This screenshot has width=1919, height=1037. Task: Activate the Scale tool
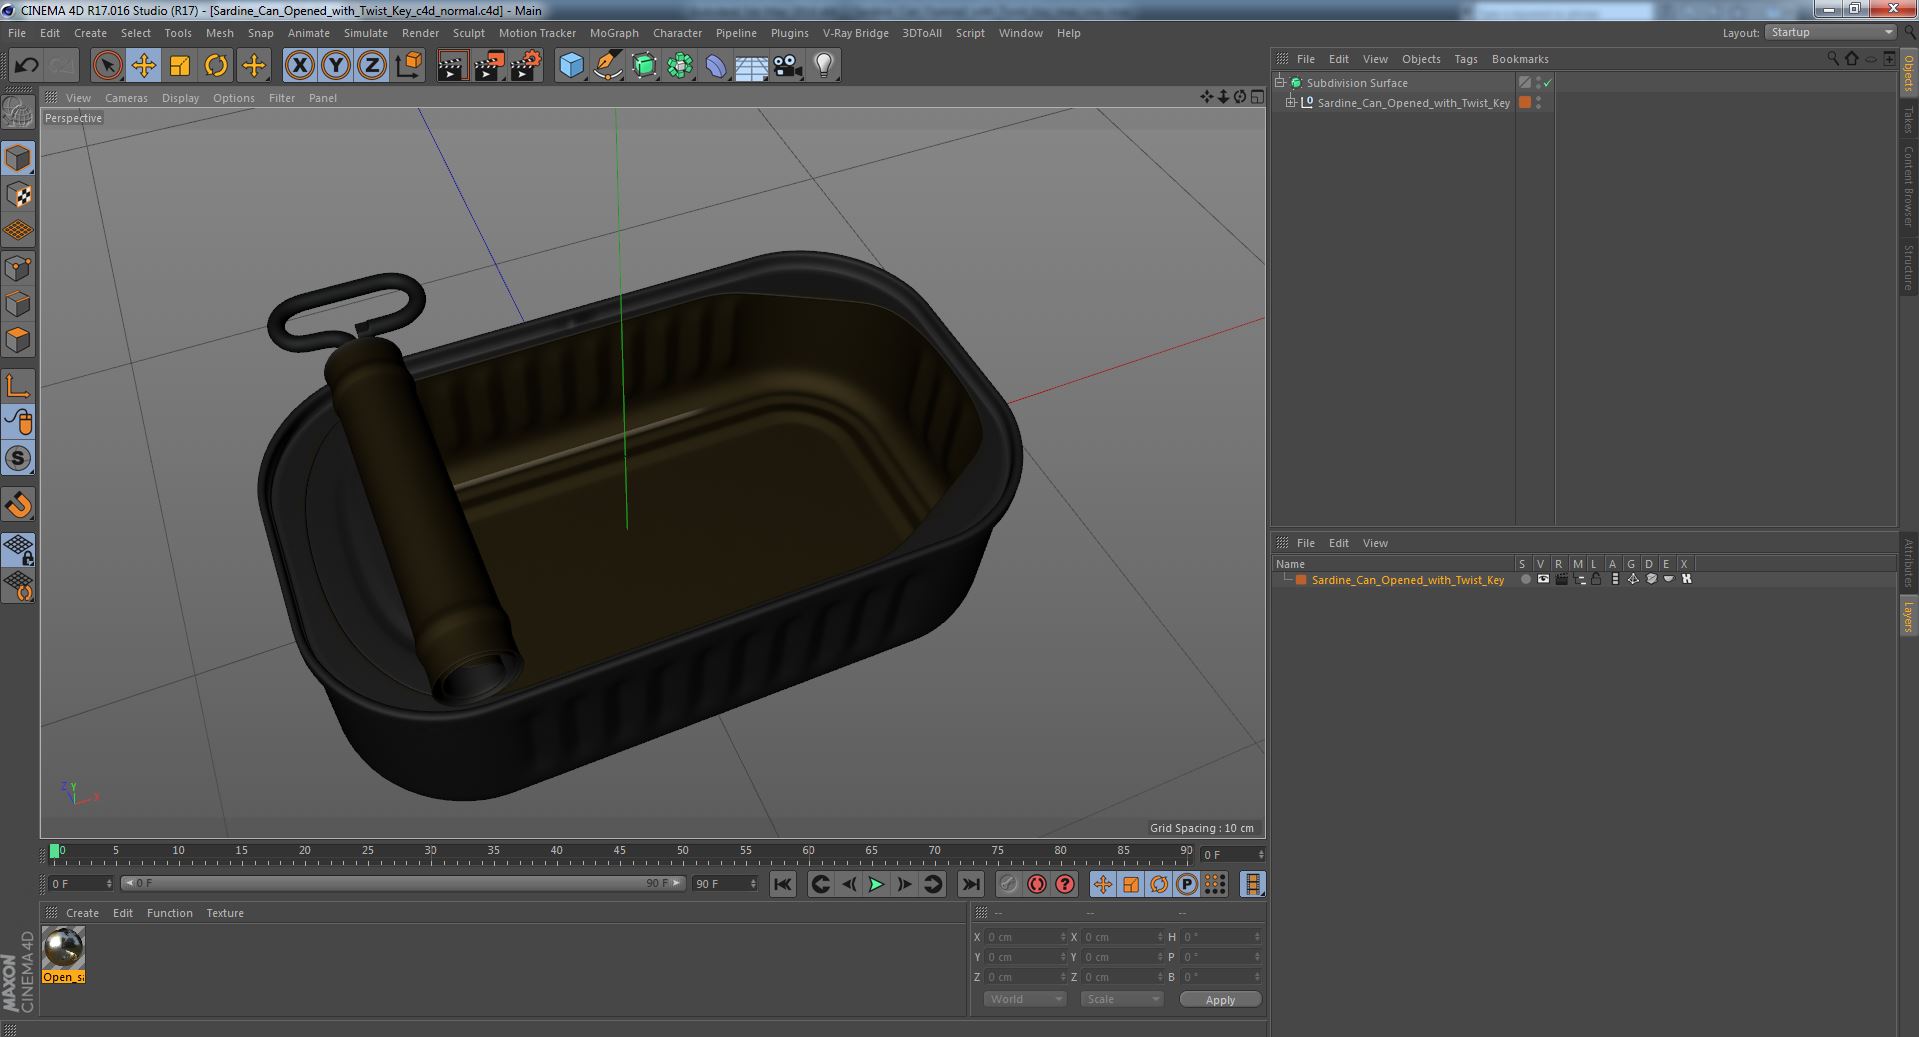click(180, 66)
